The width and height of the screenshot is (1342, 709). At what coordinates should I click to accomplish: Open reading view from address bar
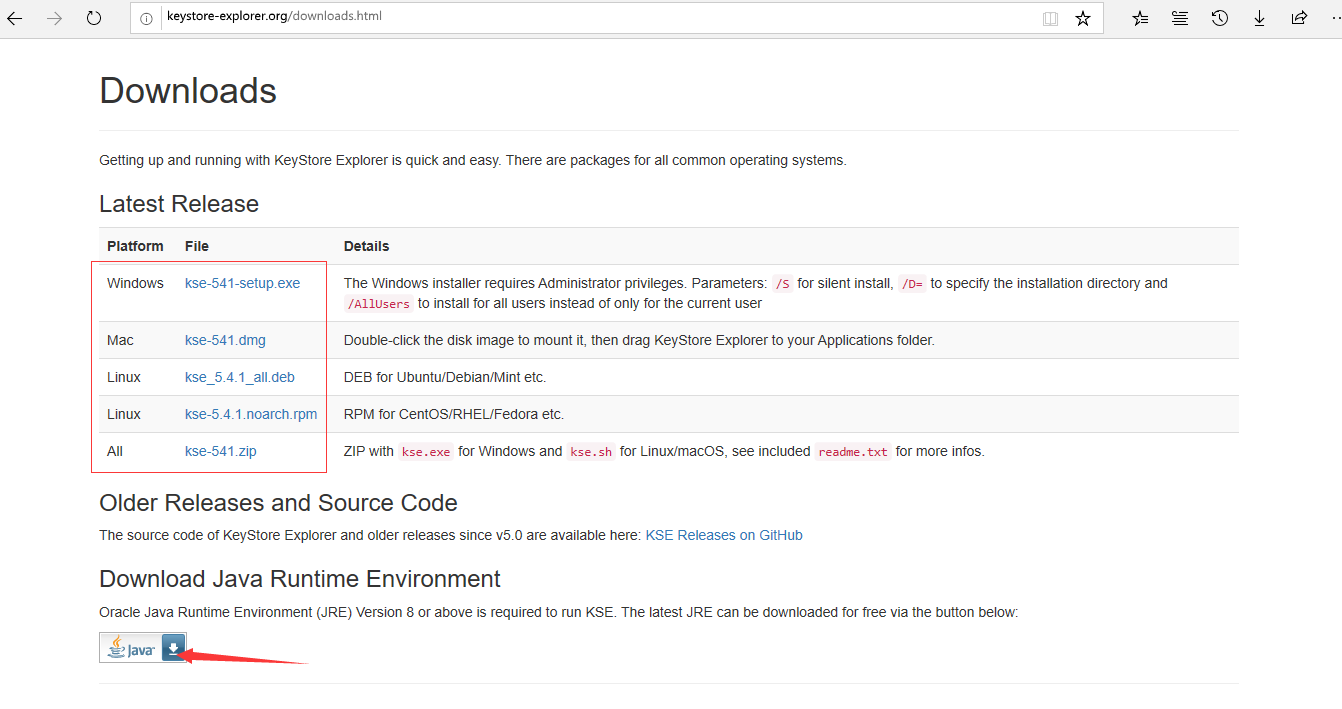coord(1050,18)
